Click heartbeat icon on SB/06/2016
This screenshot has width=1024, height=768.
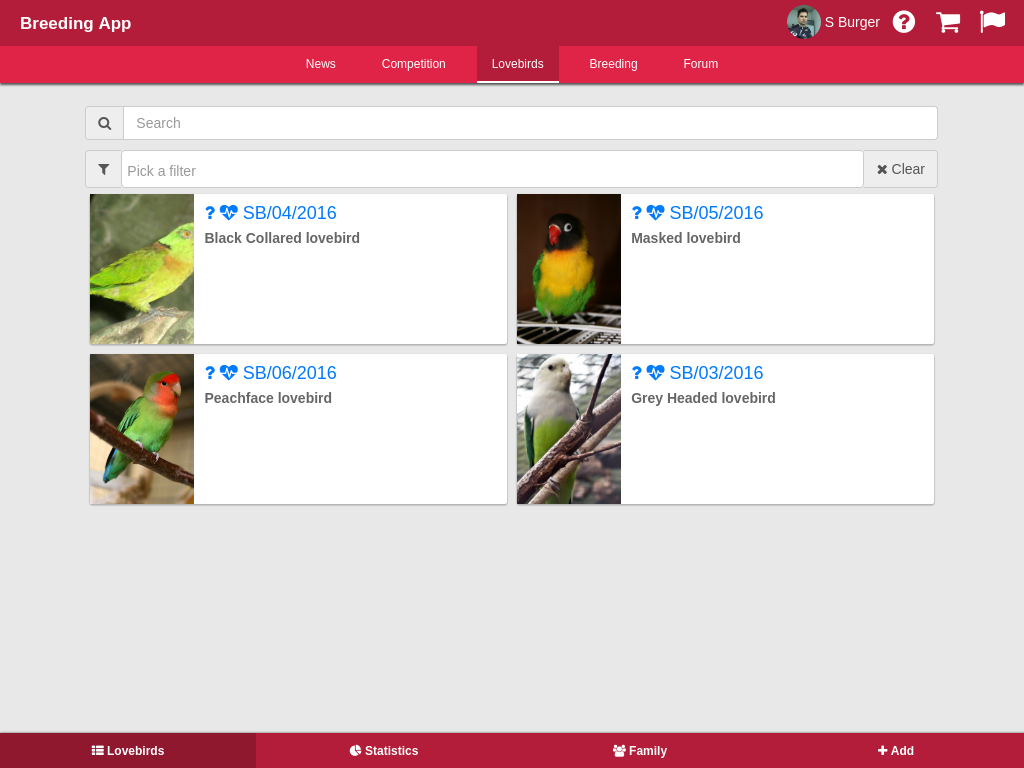point(229,373)
